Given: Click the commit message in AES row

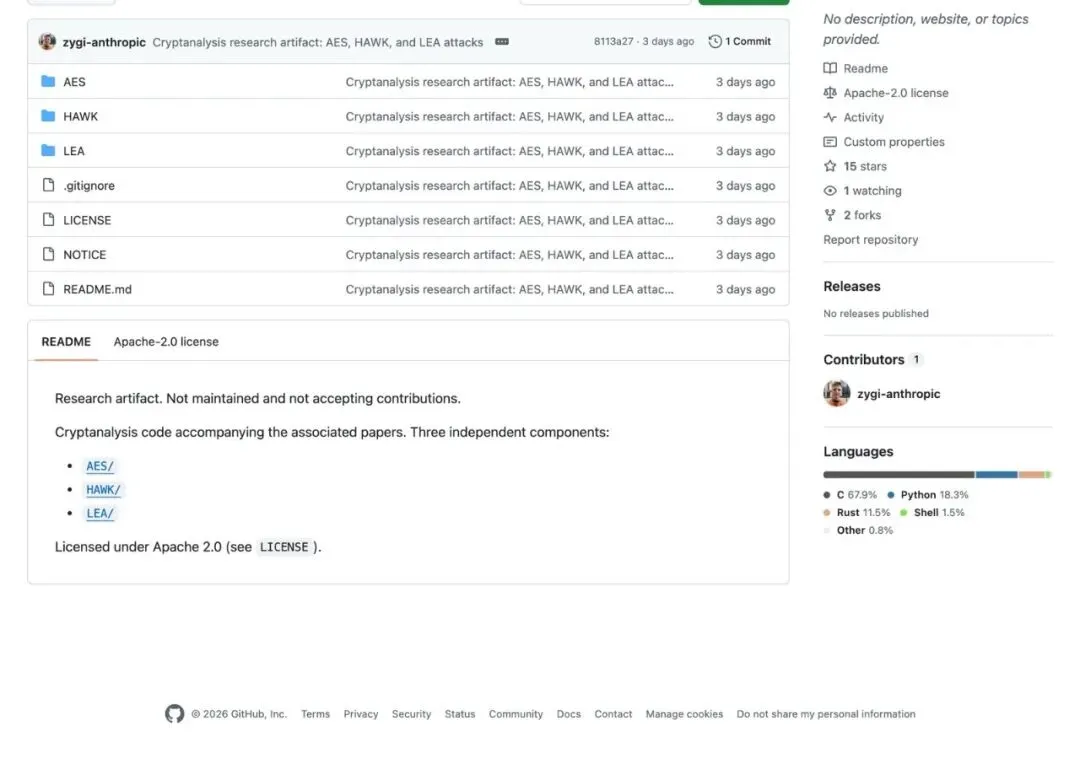Looking at the screenshot, I should 510,82.
